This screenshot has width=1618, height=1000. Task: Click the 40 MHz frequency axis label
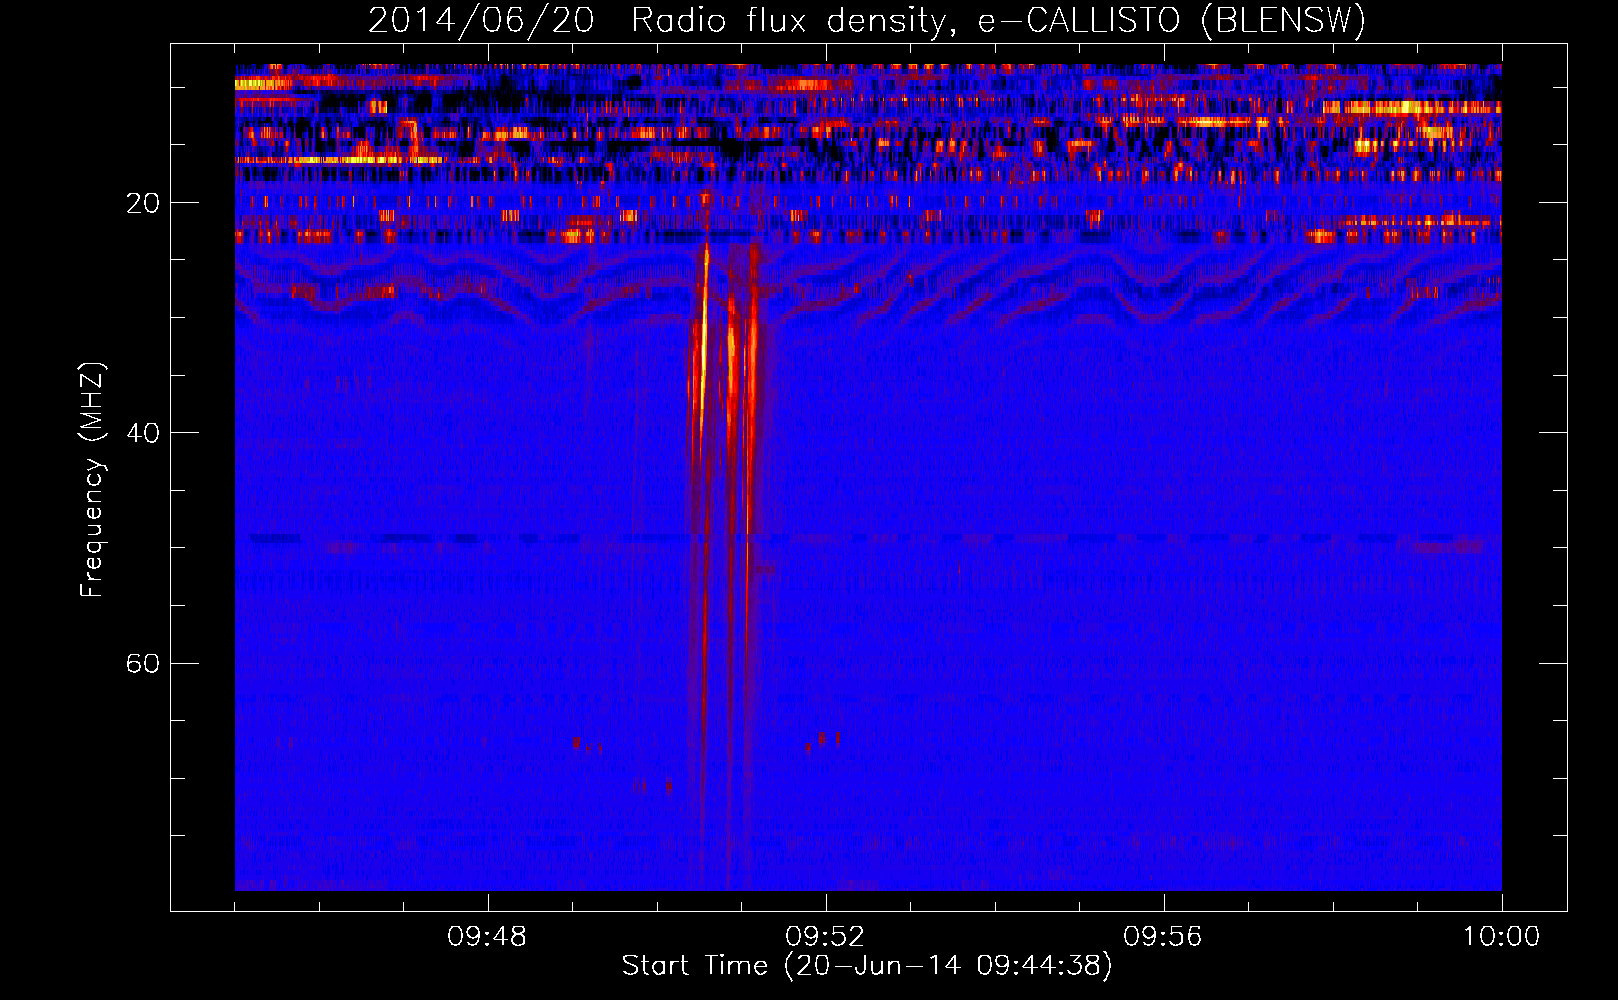click(143, 433)
